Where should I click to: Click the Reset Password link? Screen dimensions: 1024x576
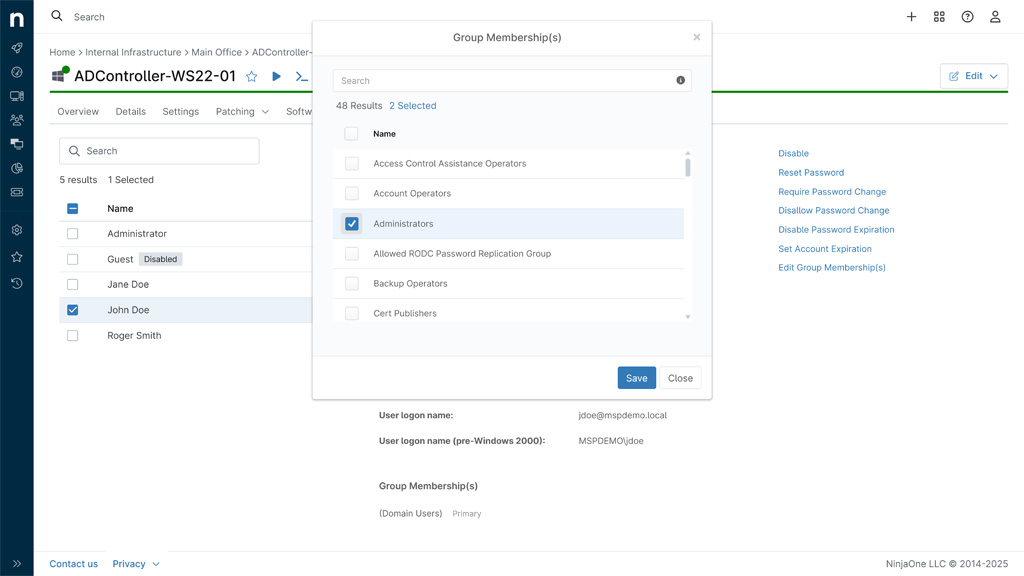tap(811, 172)
